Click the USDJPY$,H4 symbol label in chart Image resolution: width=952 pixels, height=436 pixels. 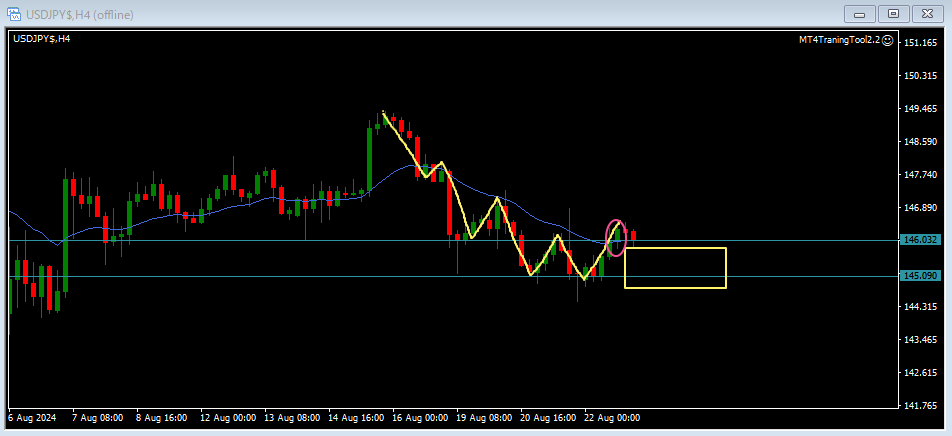tap(41, 39)
